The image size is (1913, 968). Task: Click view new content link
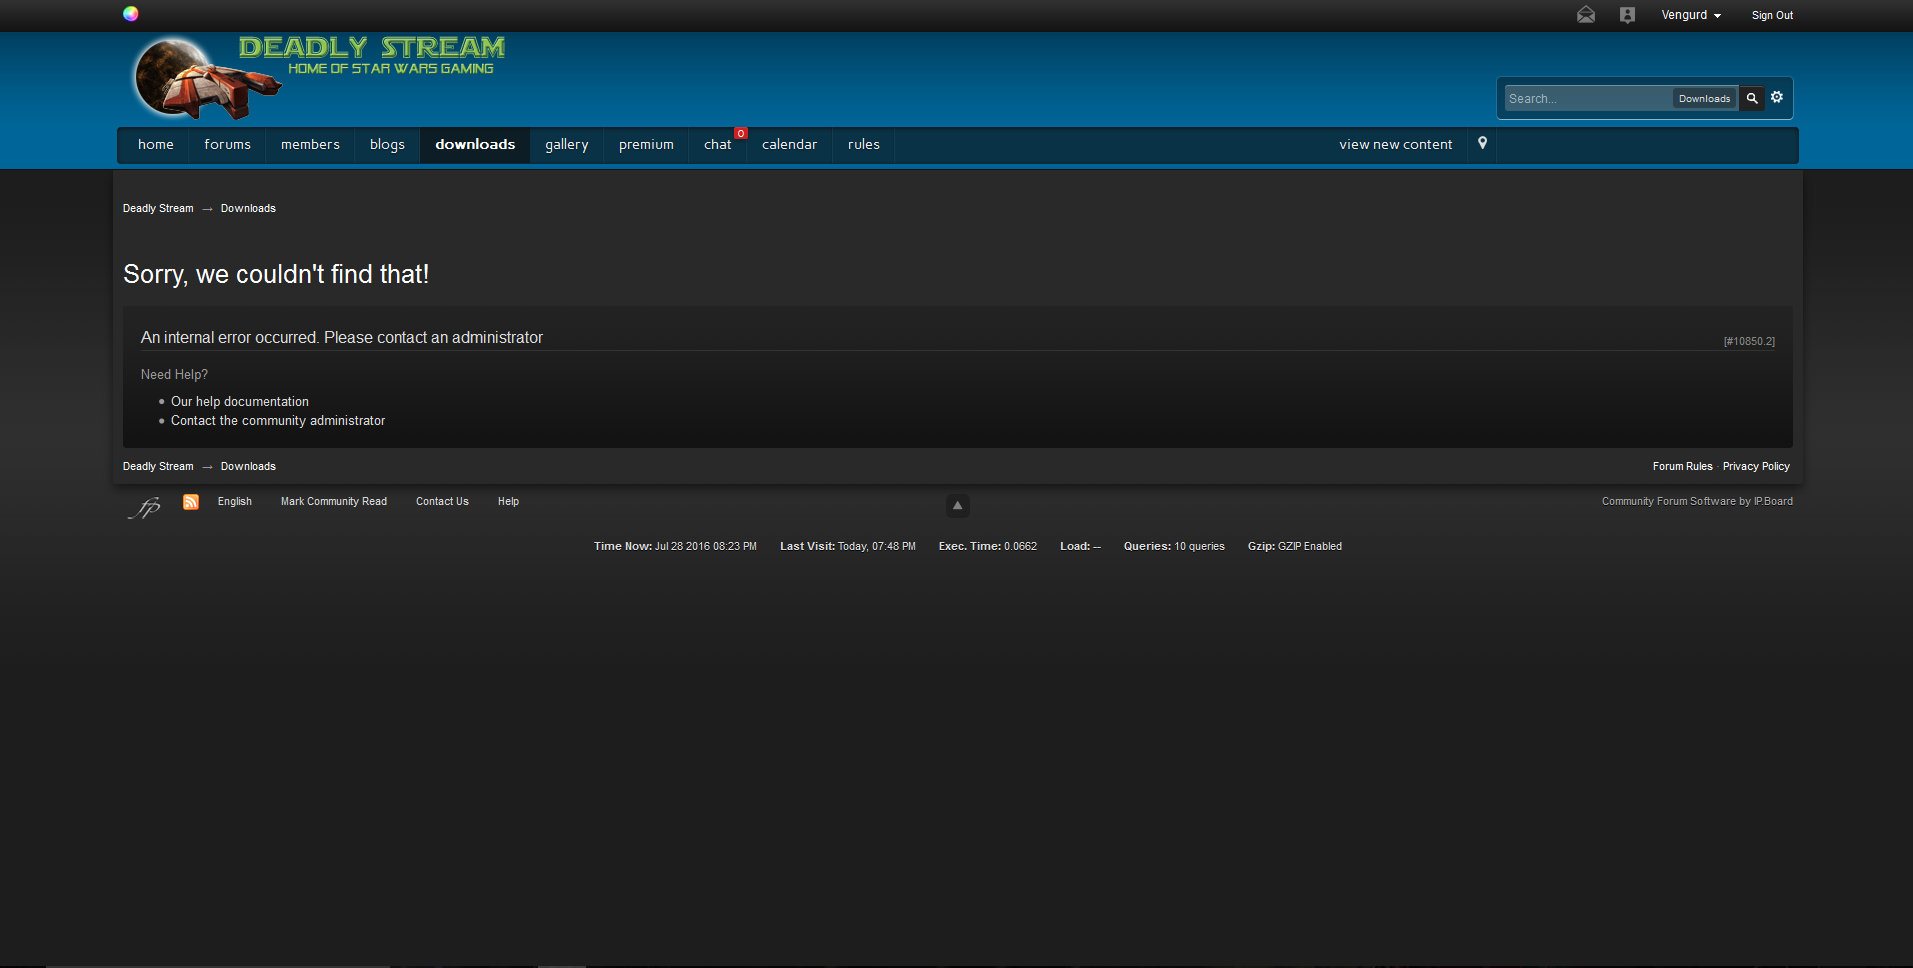tap(1396, 144)
